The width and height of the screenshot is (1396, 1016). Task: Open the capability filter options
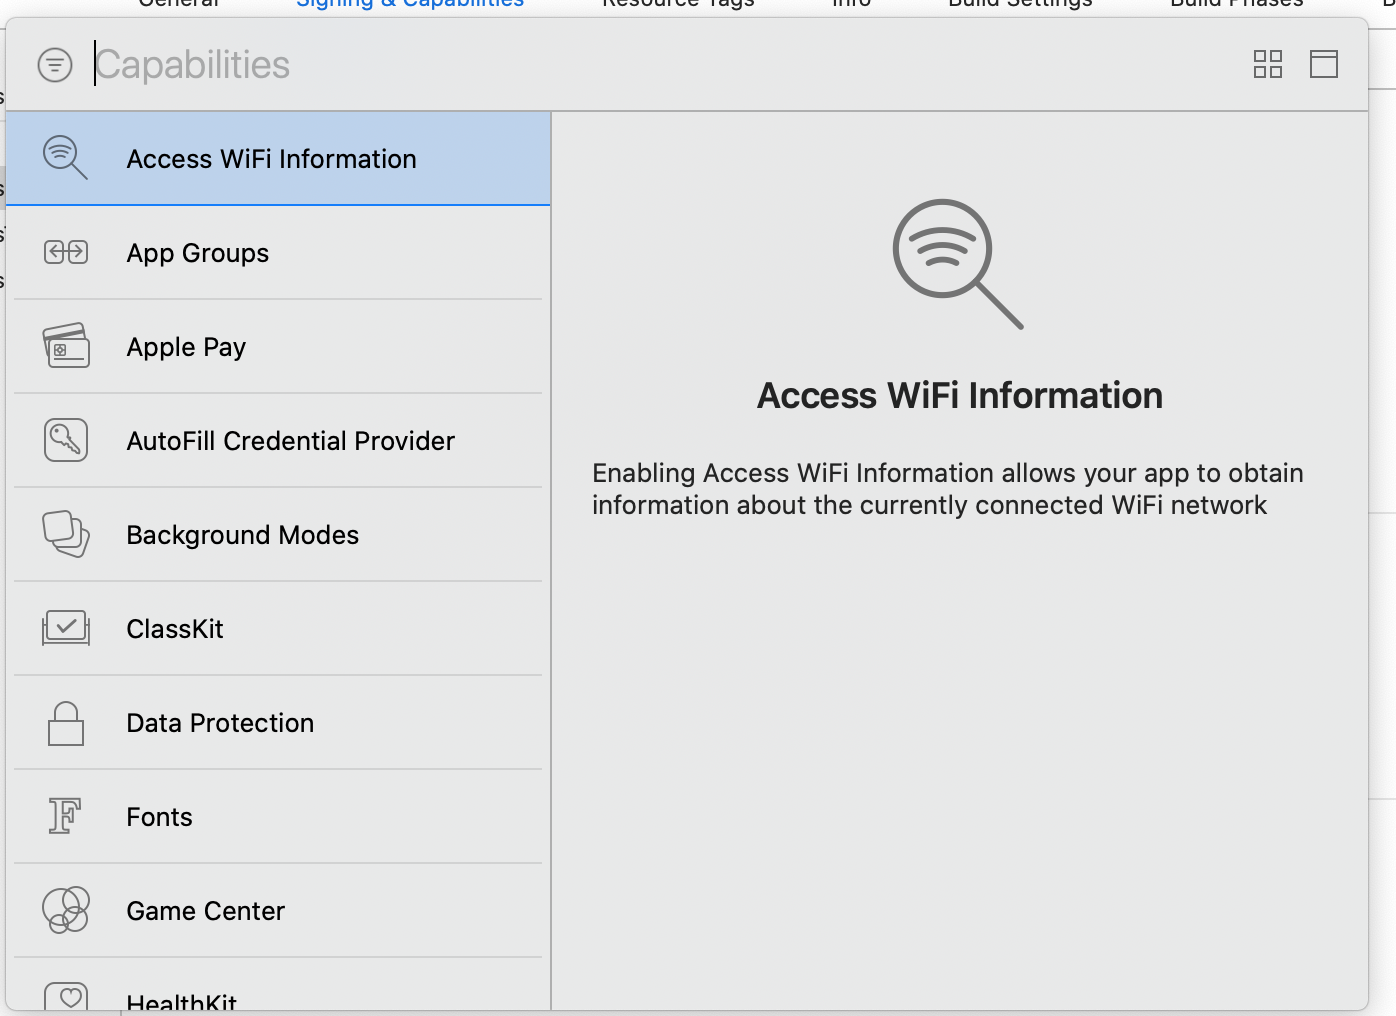pos(55,64)
